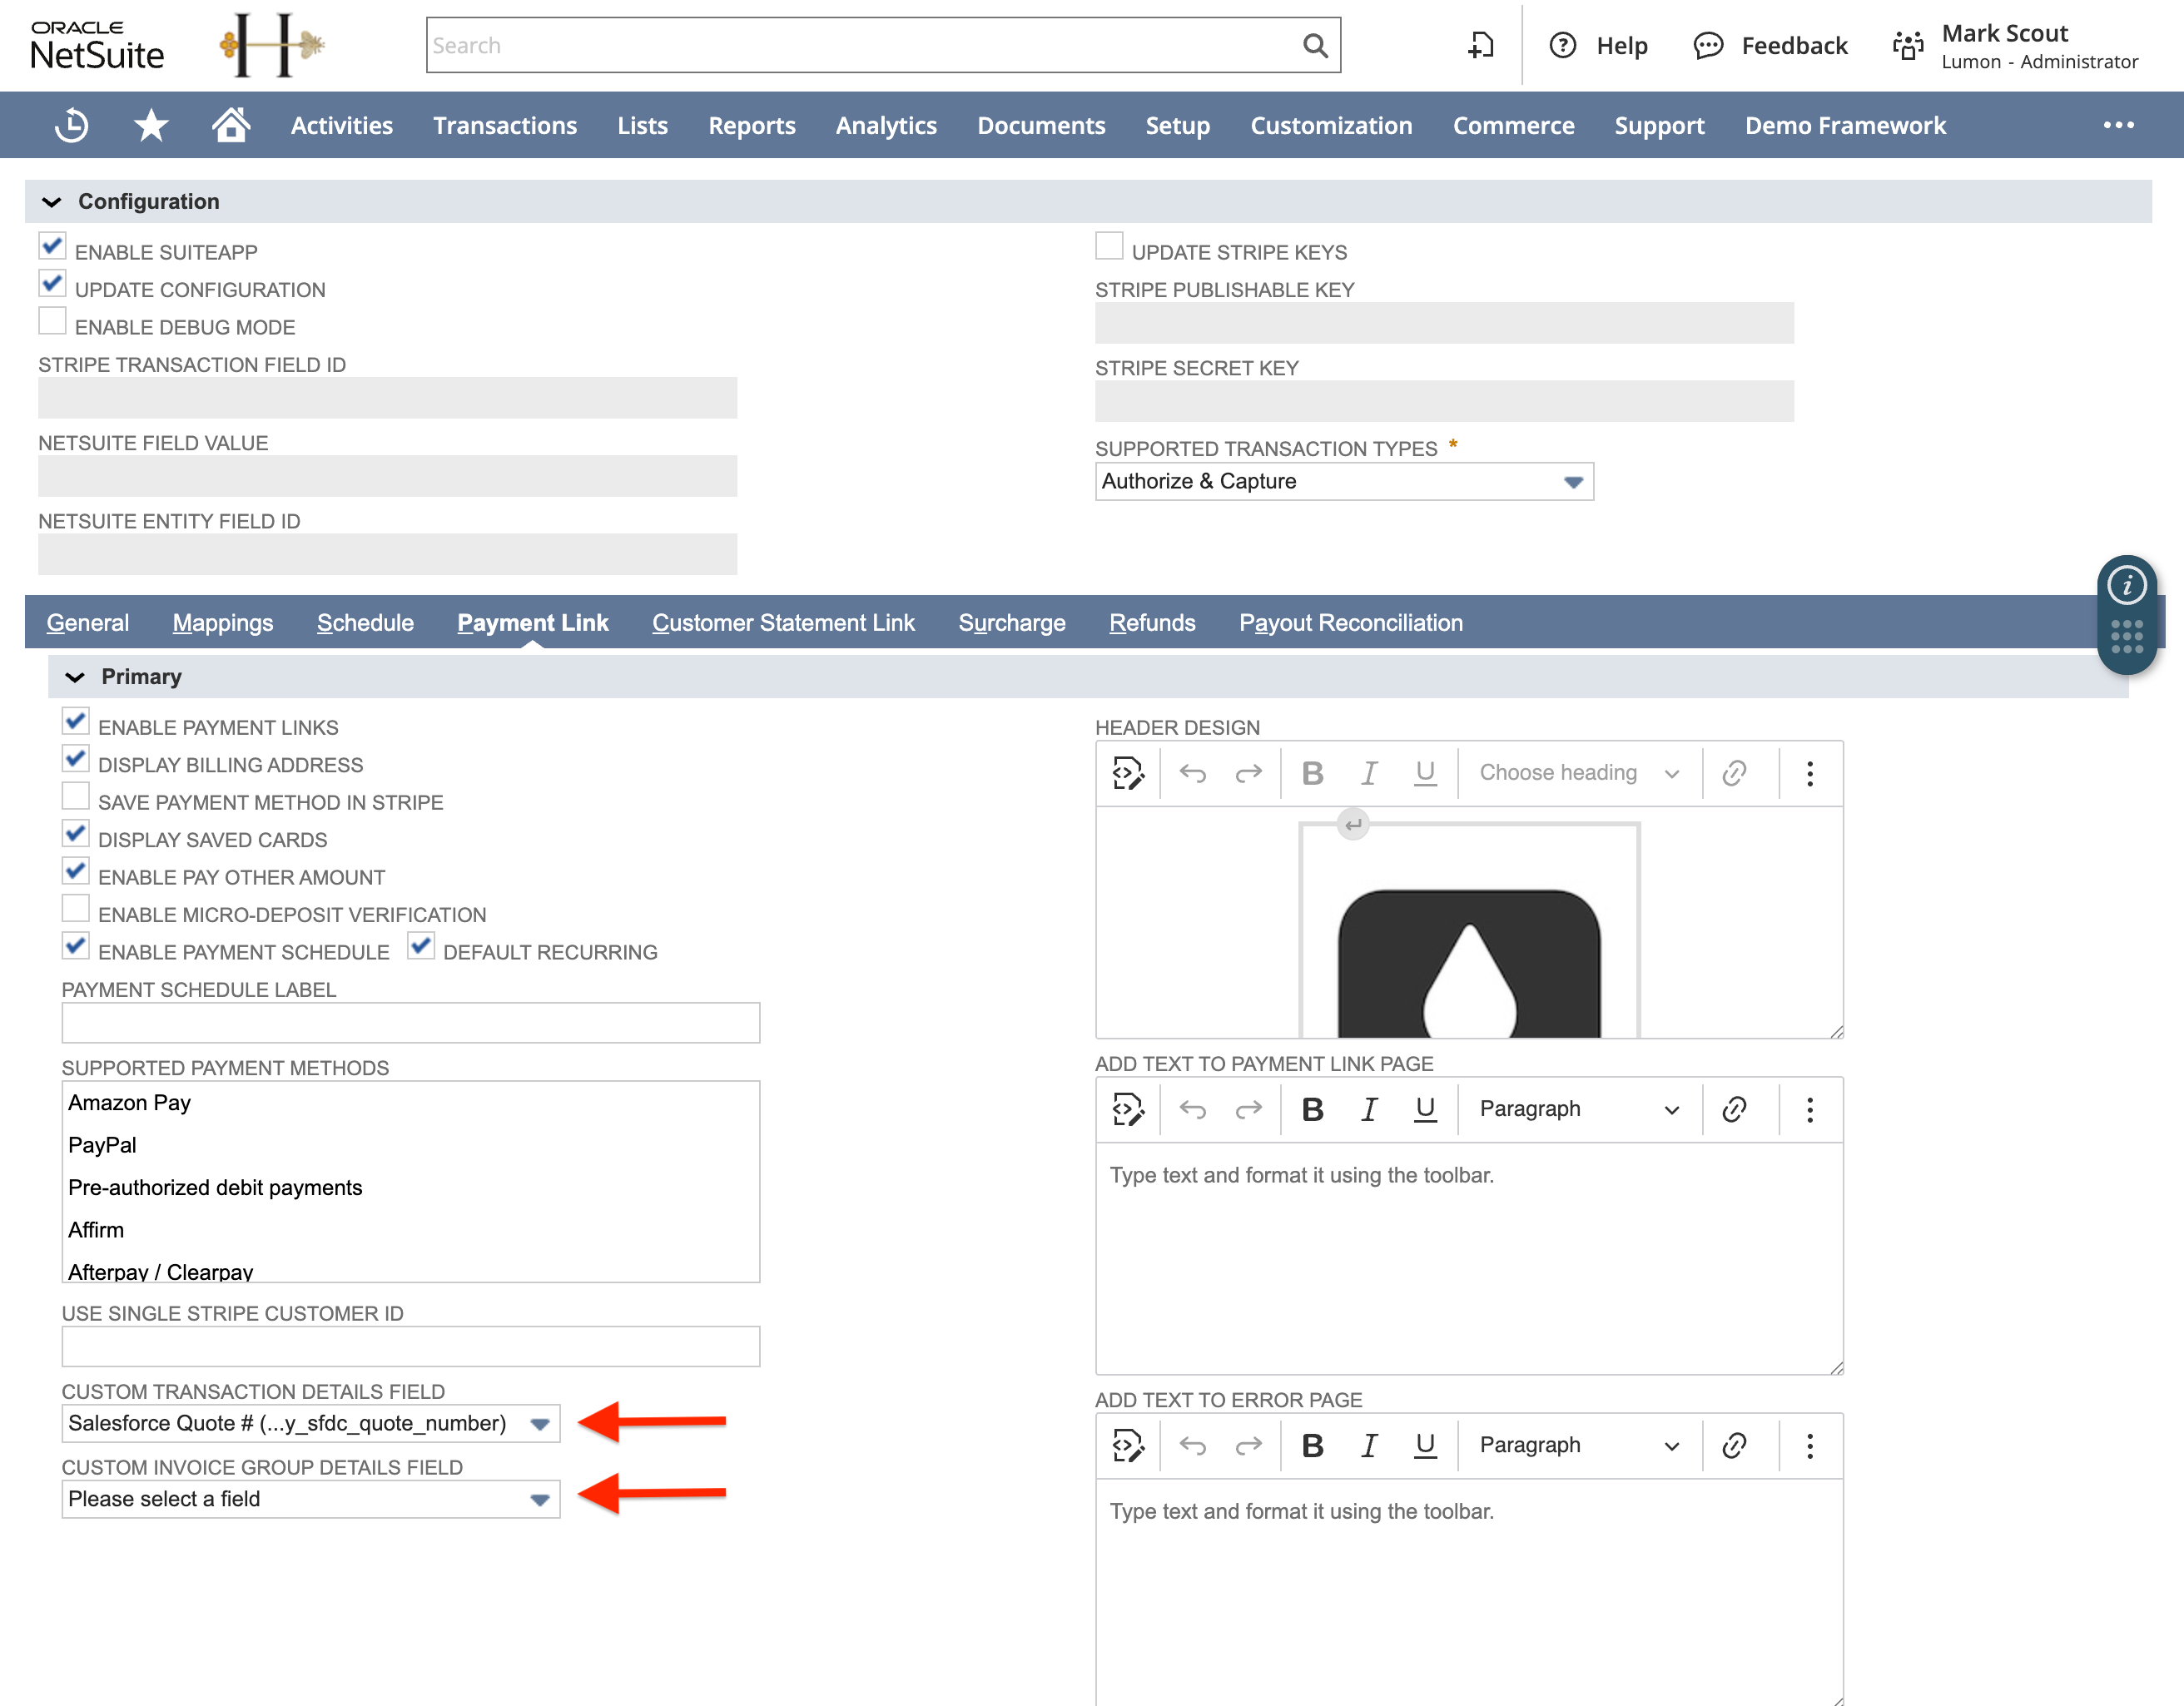Open source code view in Header Design editor
2184x1706 pixels.
click(1128, 772)
